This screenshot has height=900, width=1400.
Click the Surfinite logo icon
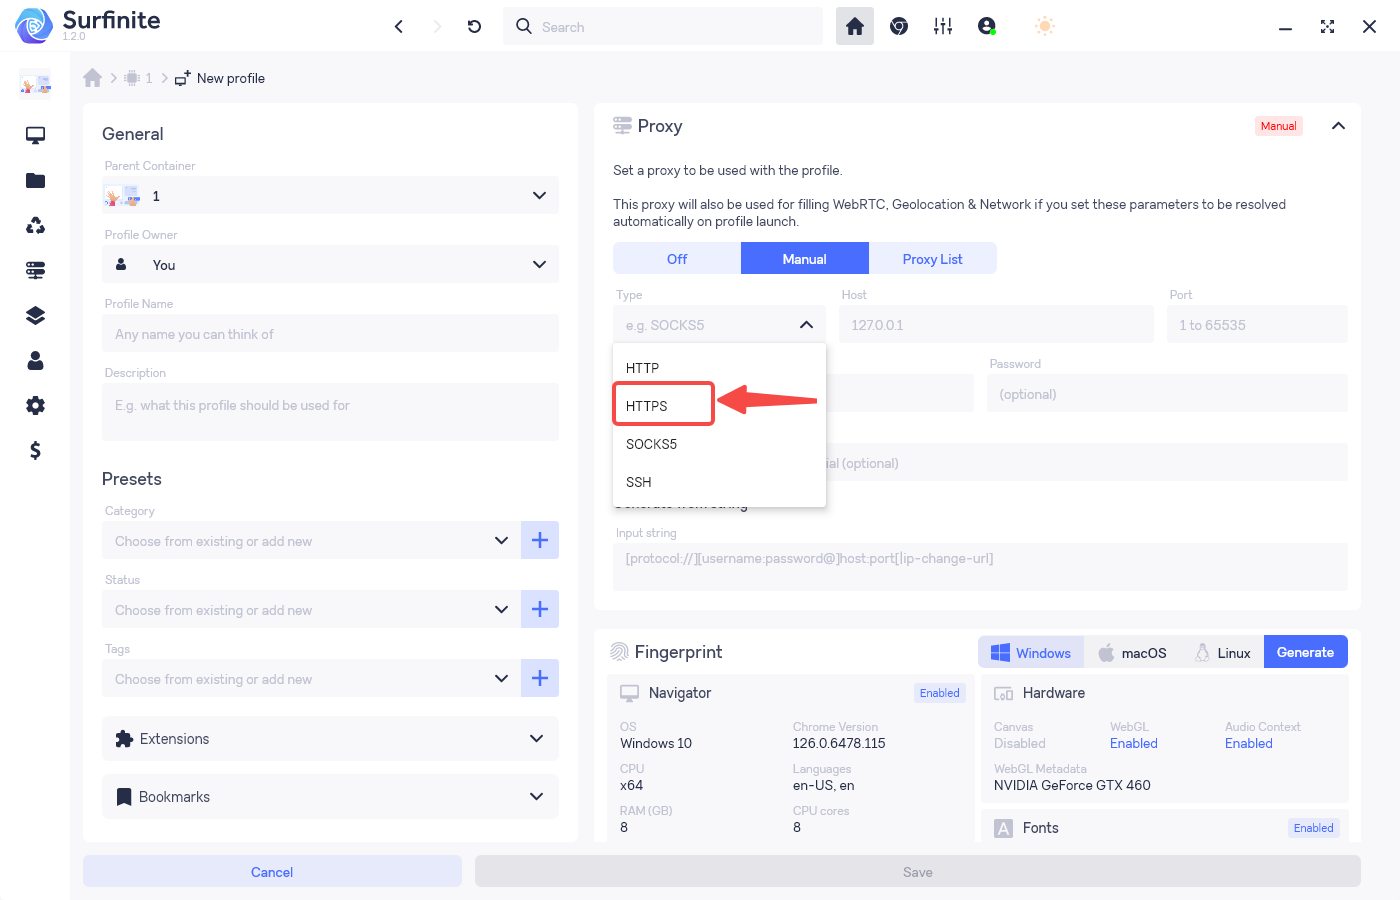tap(34, 26)
